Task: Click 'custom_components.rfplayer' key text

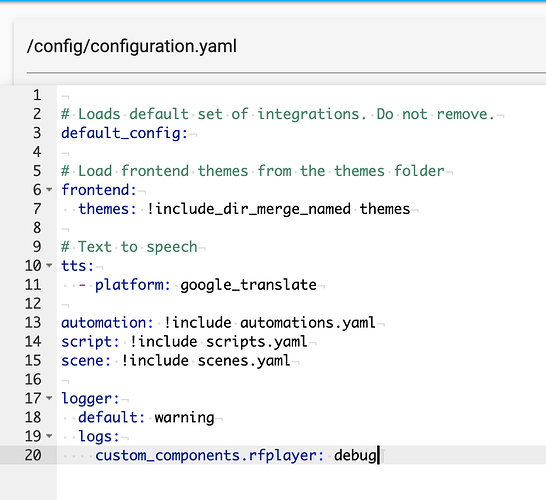Action: point(206,455)
